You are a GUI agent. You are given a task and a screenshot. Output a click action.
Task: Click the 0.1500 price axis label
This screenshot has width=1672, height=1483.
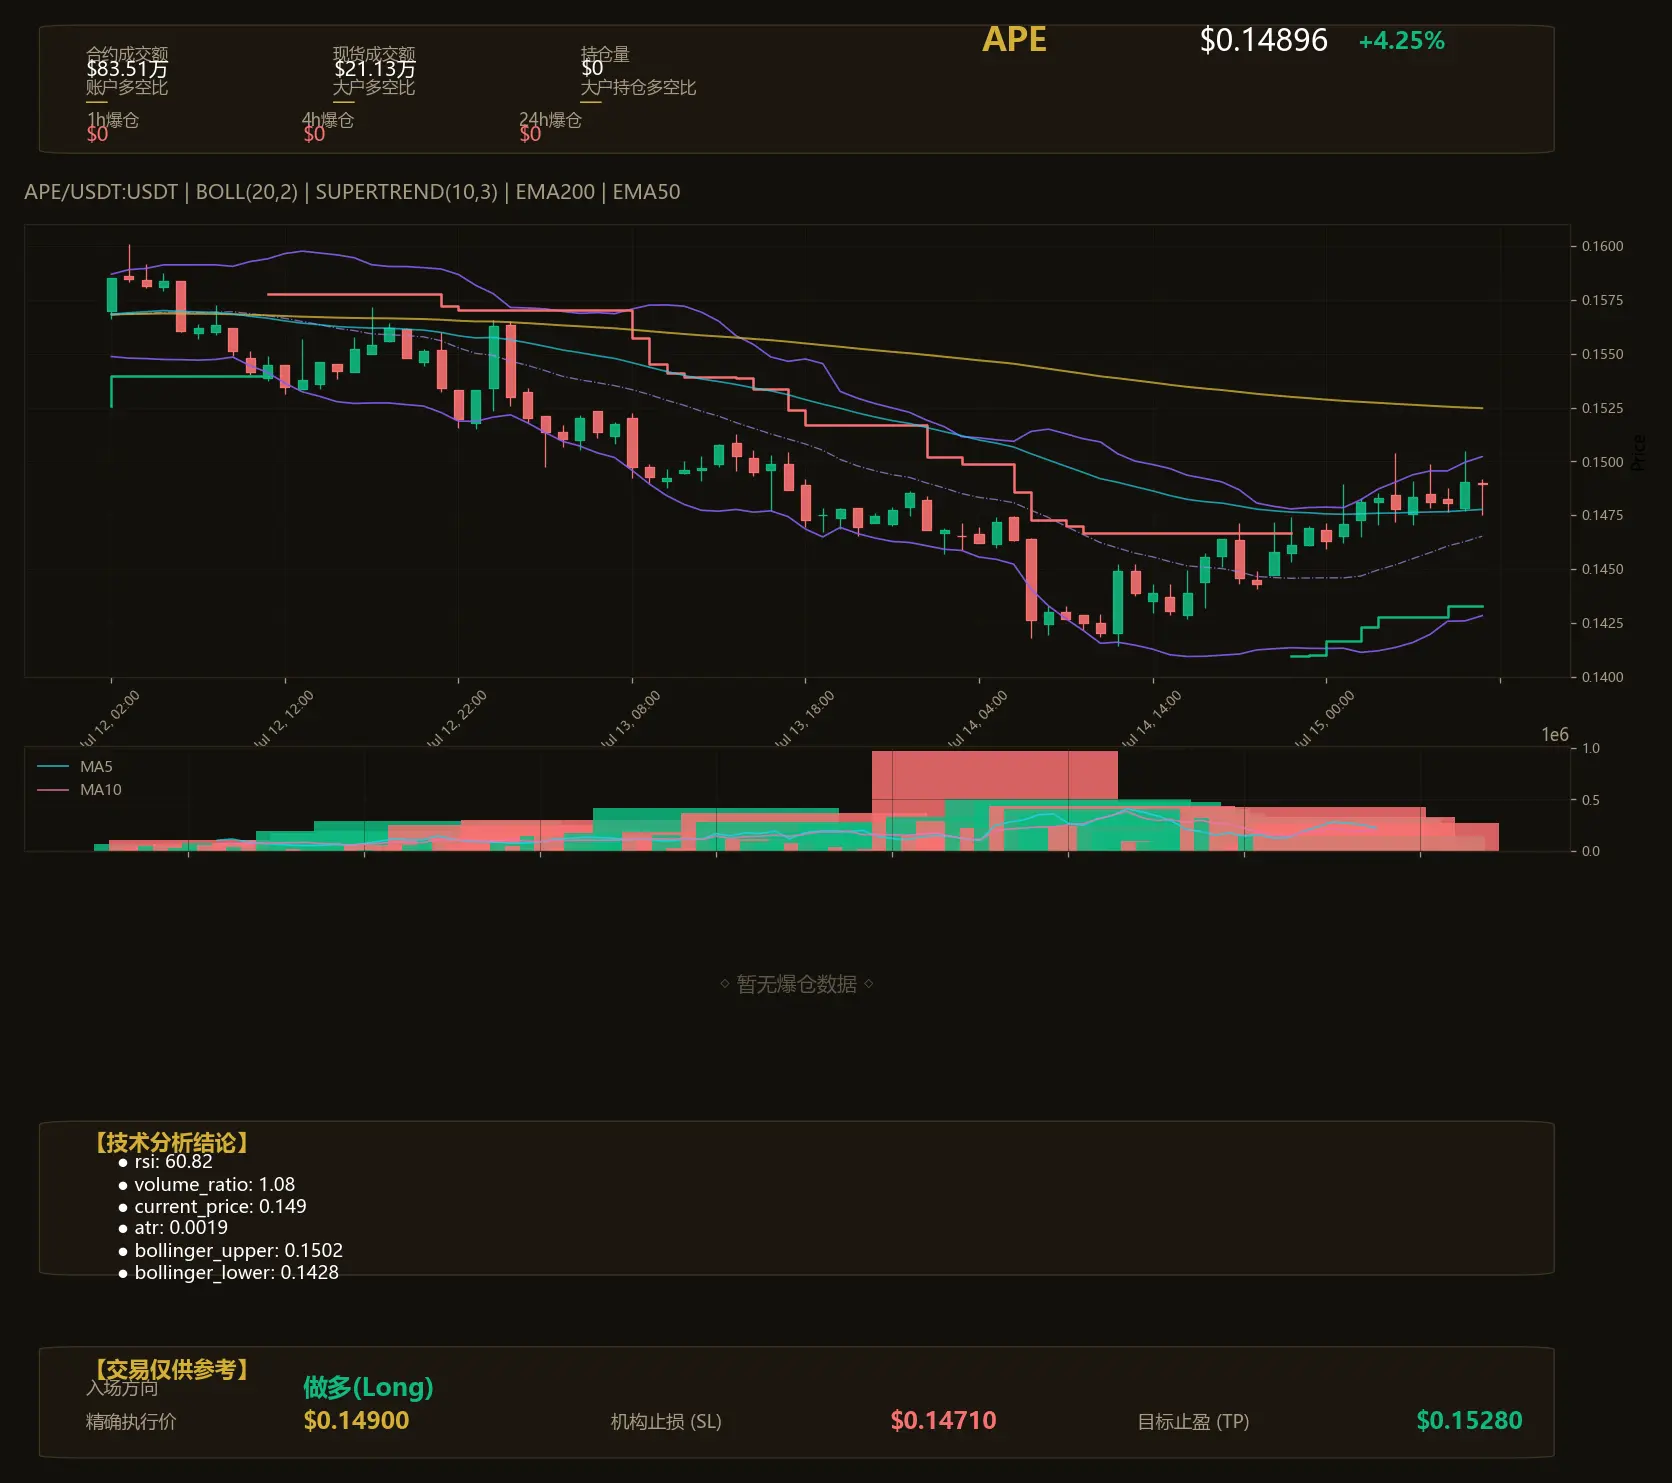1602,462
